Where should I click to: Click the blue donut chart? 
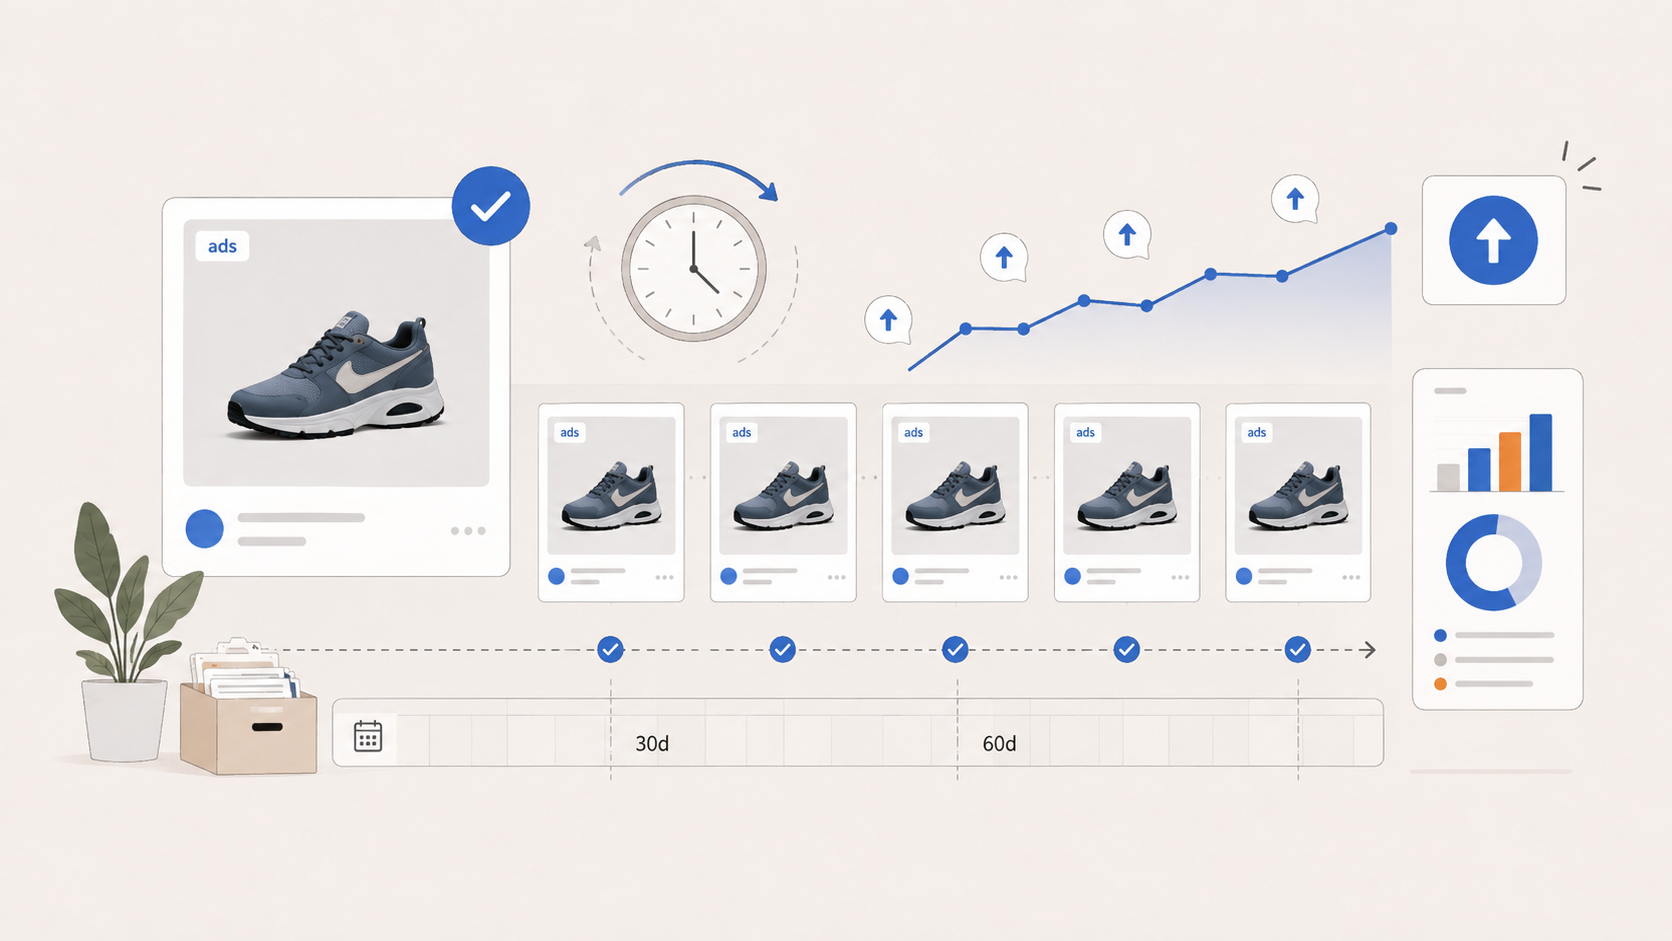click(1493, 563)
